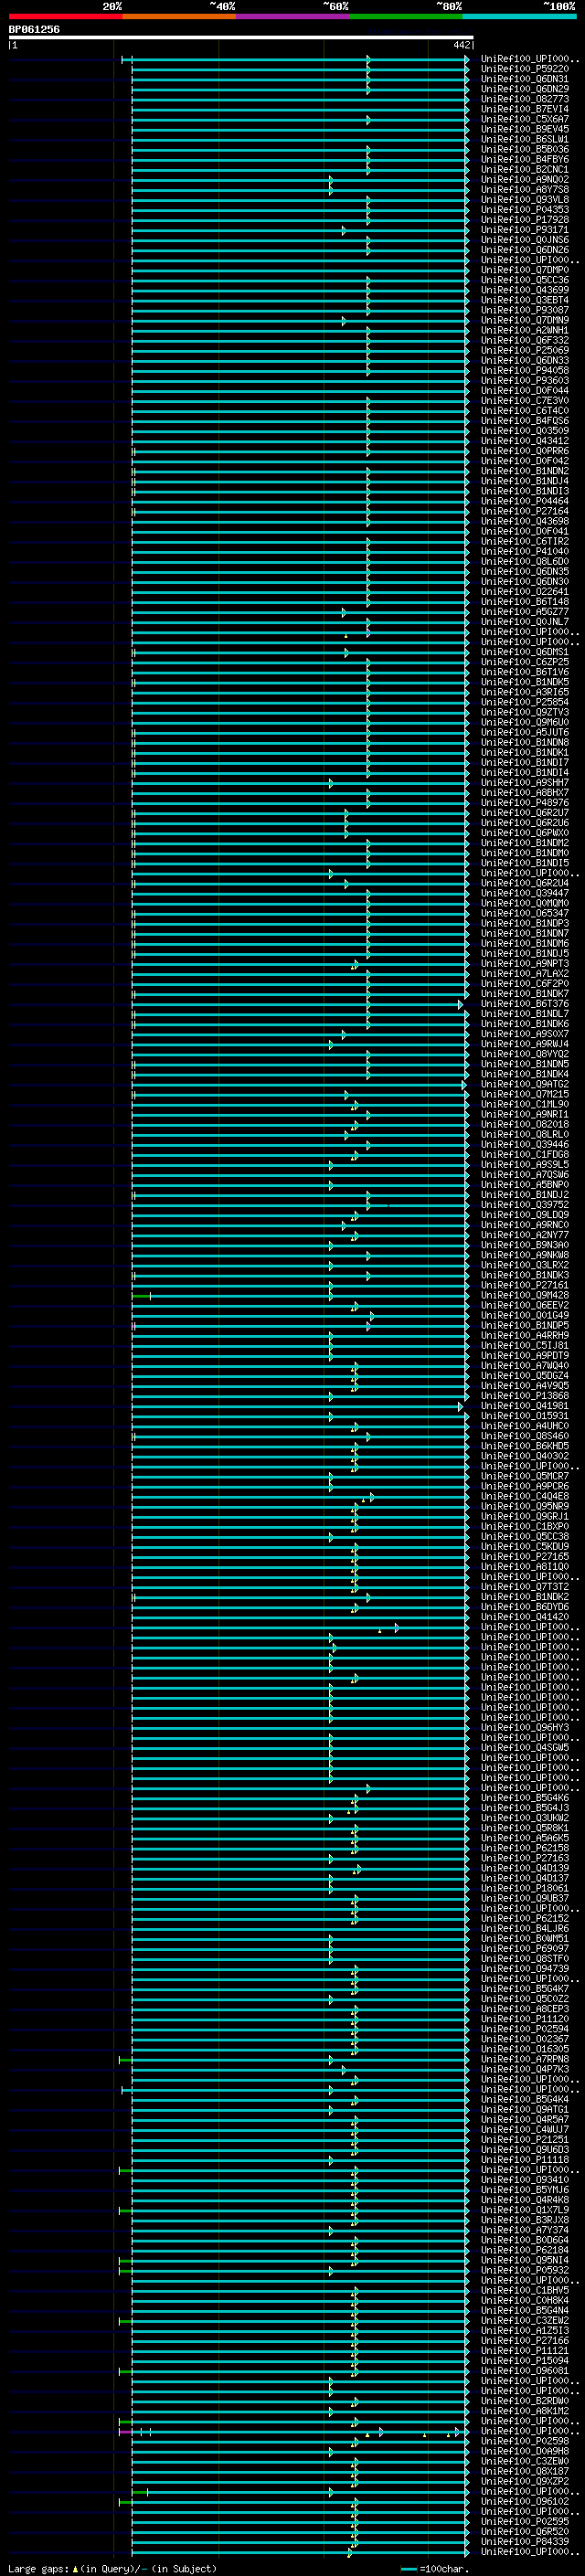The height and width of the screenshot is (2576, 585).
Task: Select the UniRef100_Q0JNS6 label
Action: (525, 239)
